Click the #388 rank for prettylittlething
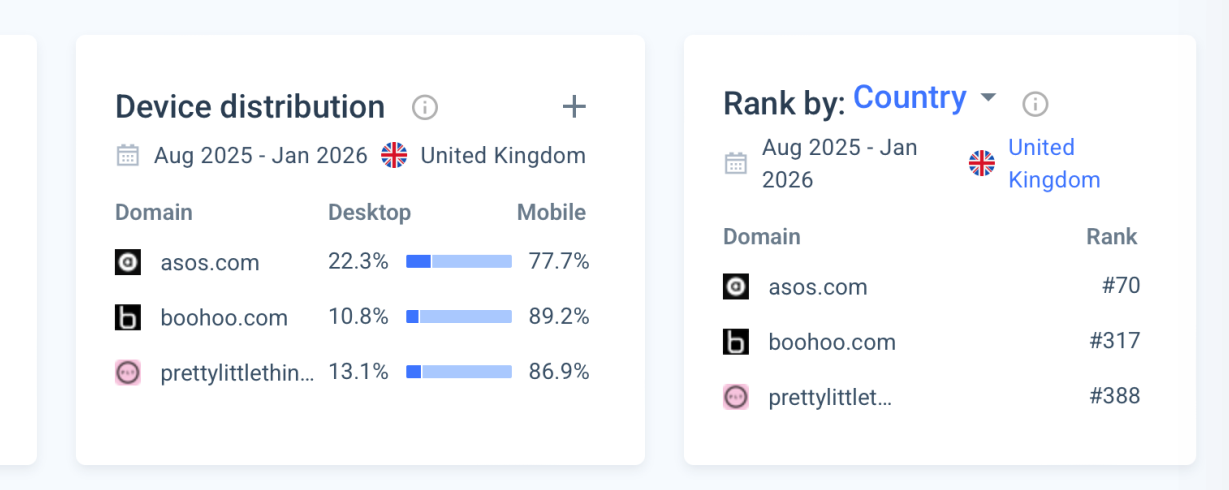 point(1114,396)
